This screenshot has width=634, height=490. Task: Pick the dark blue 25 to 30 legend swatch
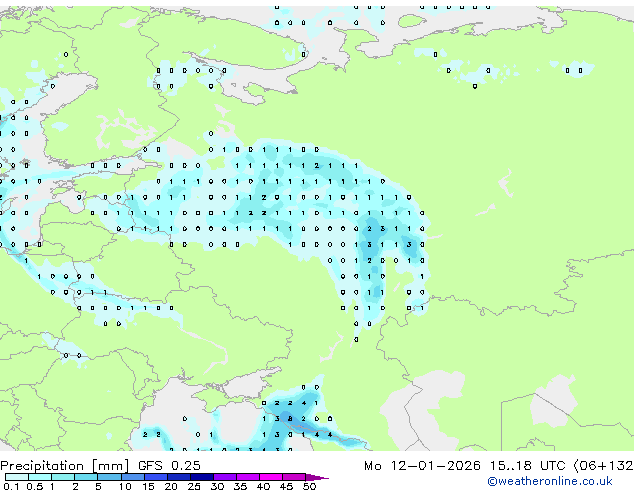(202, 477)
